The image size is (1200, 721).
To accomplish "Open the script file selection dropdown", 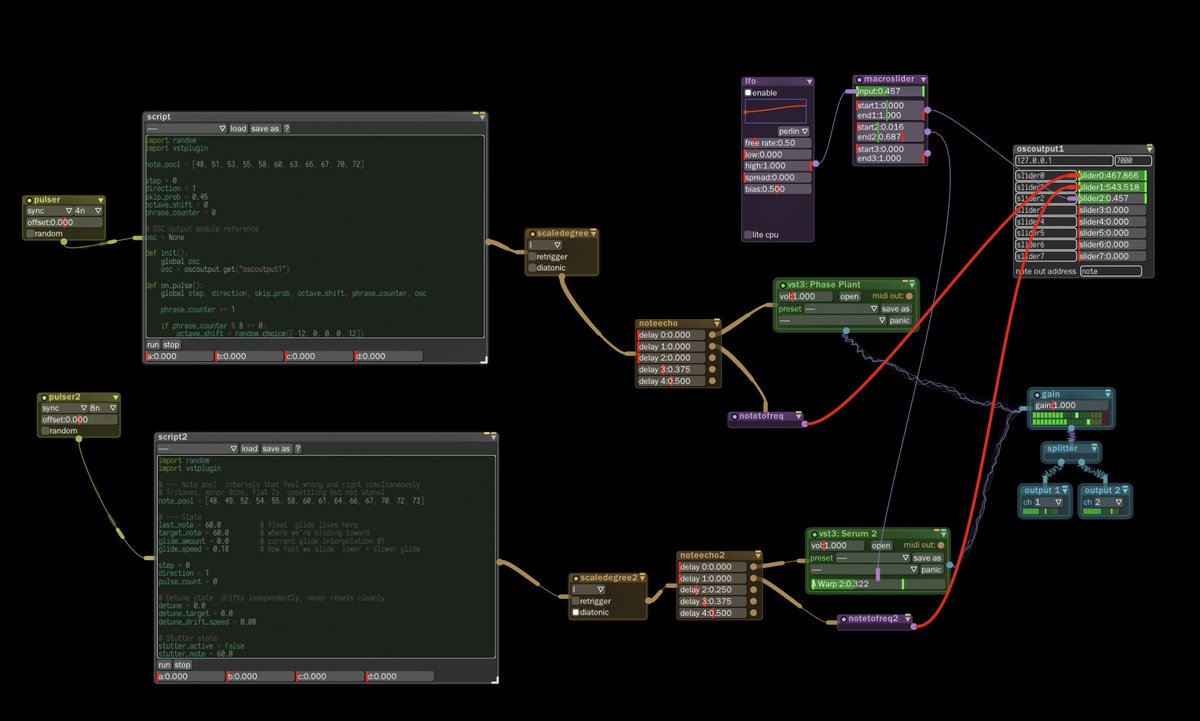I will (187, 128).
